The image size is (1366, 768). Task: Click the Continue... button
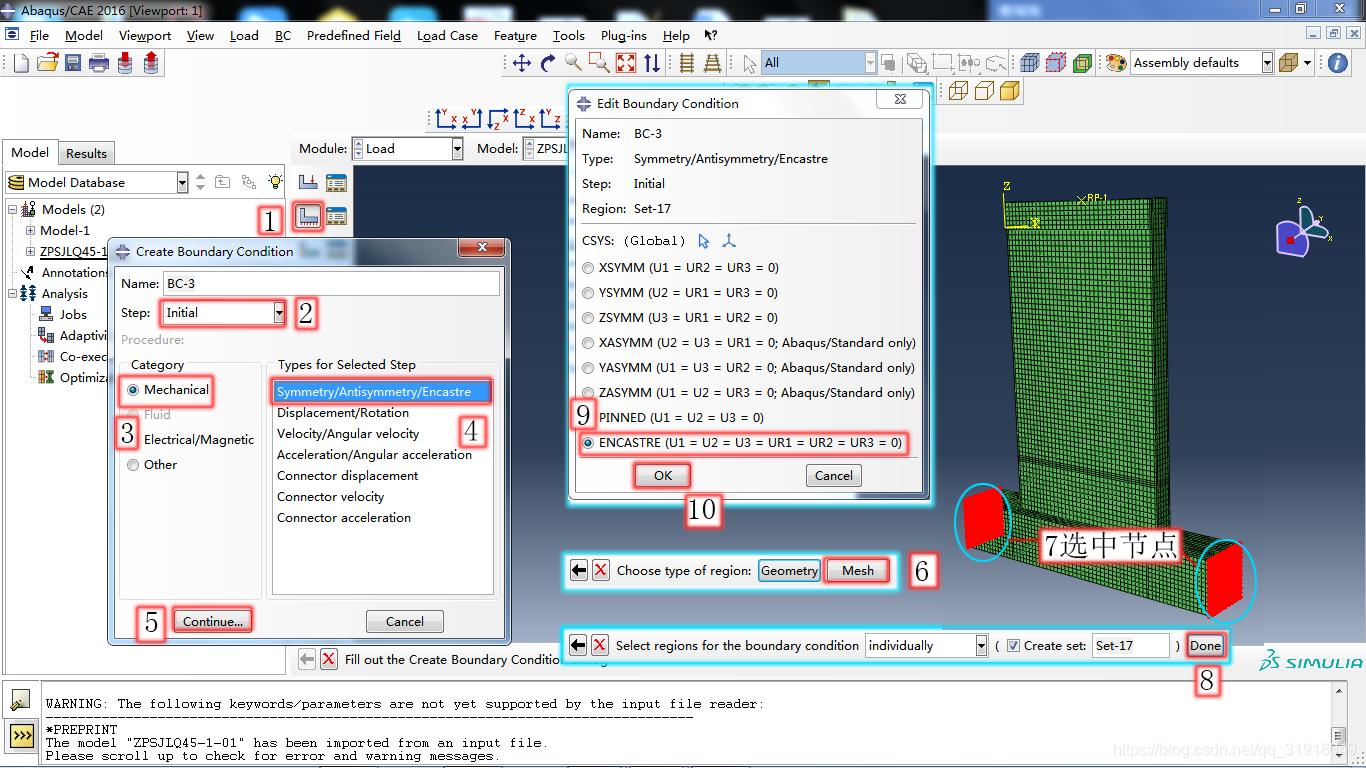(213, 621)
